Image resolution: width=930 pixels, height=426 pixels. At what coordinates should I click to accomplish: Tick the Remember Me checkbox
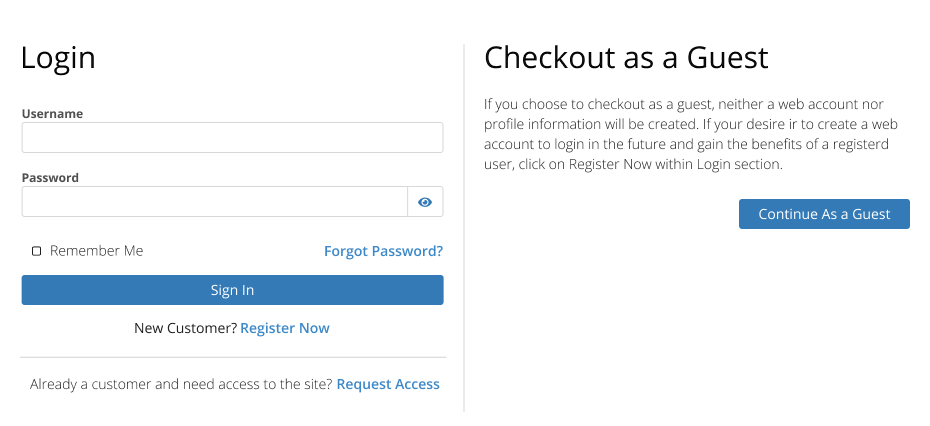pyautogui.click(x=36, y=251)
